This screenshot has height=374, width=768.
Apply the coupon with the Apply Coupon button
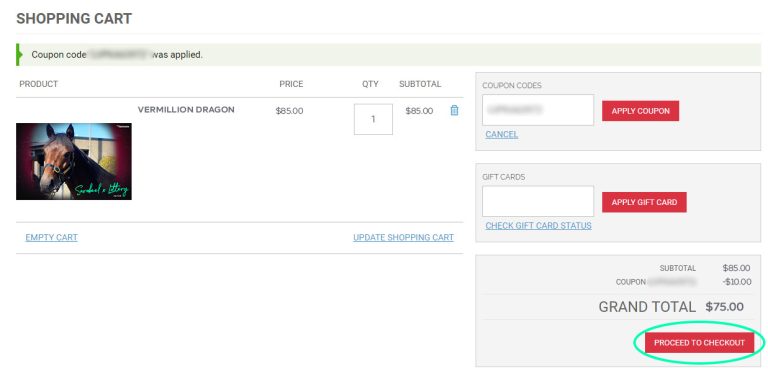[x=640, y=111]
